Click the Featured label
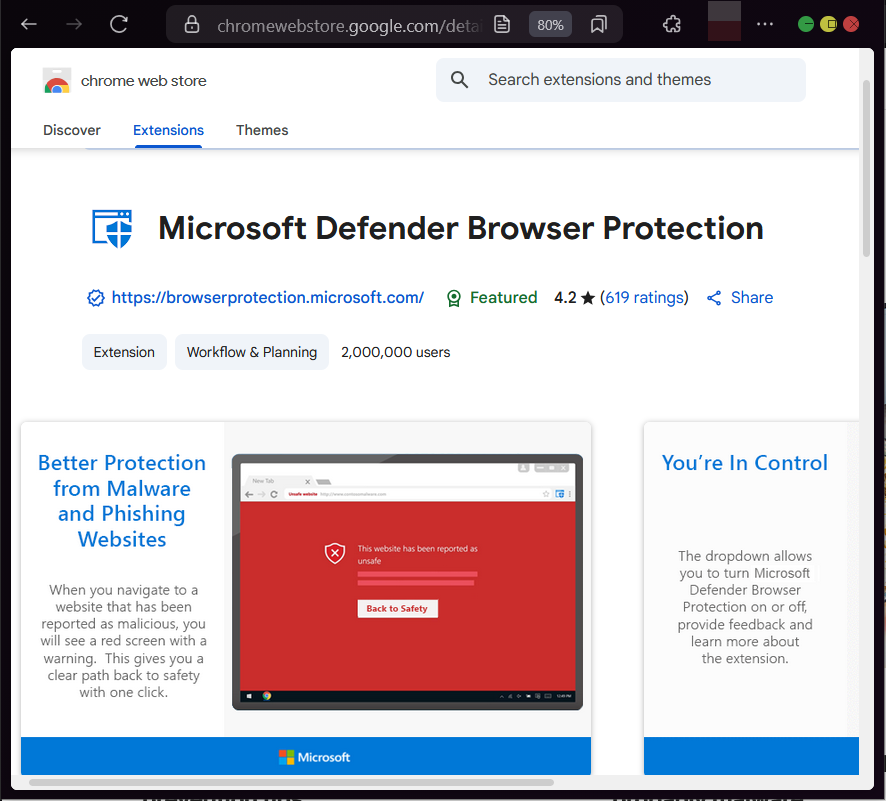The height and width of the screenshot is (801, 886). pos(503,298)
